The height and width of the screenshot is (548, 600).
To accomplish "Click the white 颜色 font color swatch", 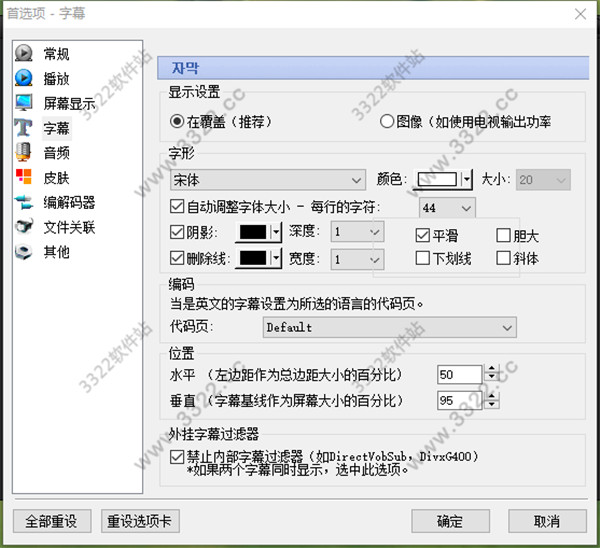I will [x=437, y=179].
